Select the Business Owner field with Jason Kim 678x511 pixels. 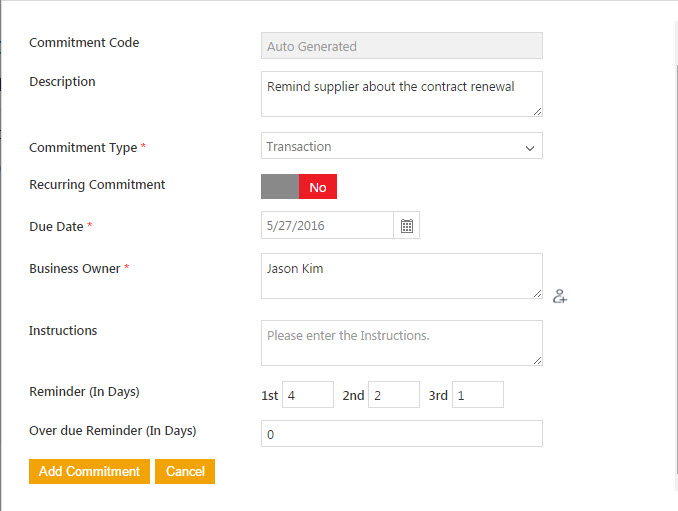tap(401, 276)
